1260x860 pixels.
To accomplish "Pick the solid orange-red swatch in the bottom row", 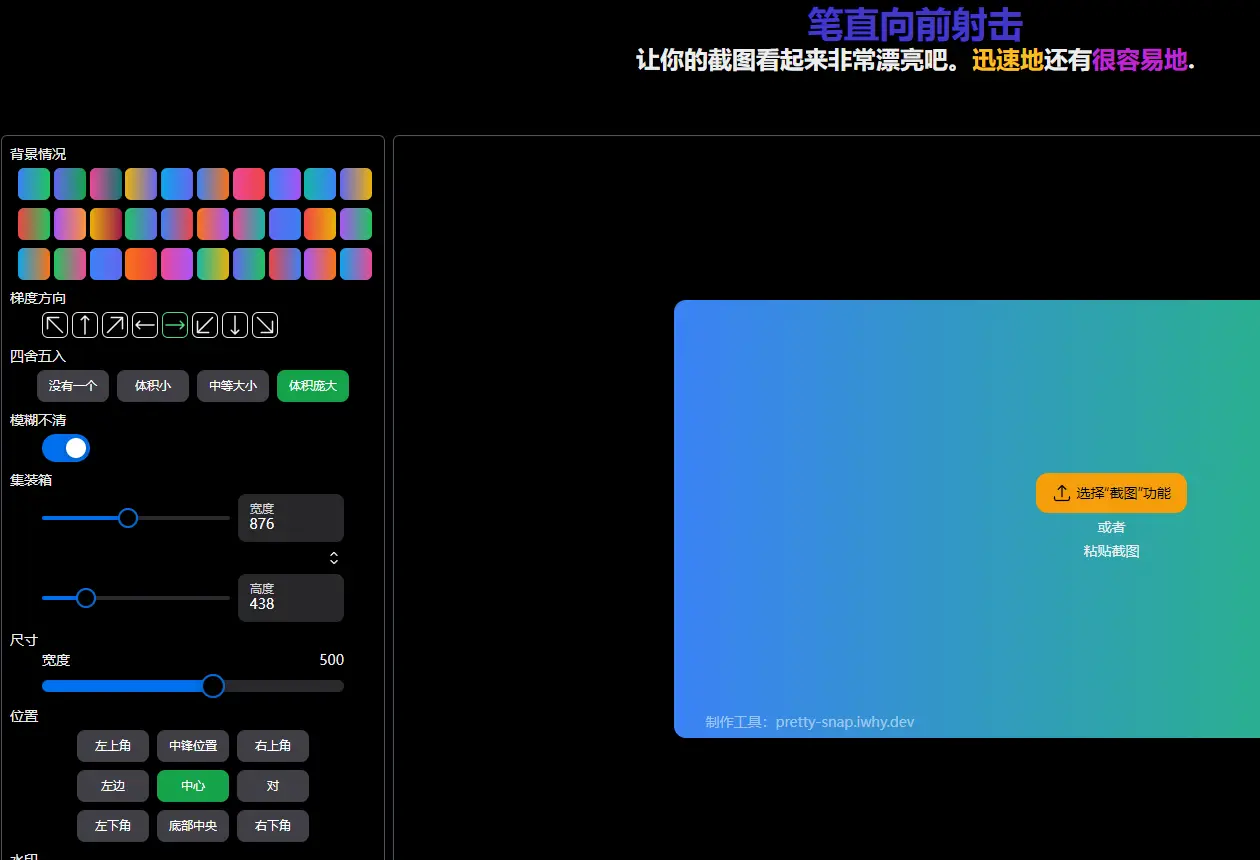I will [141, 264].
